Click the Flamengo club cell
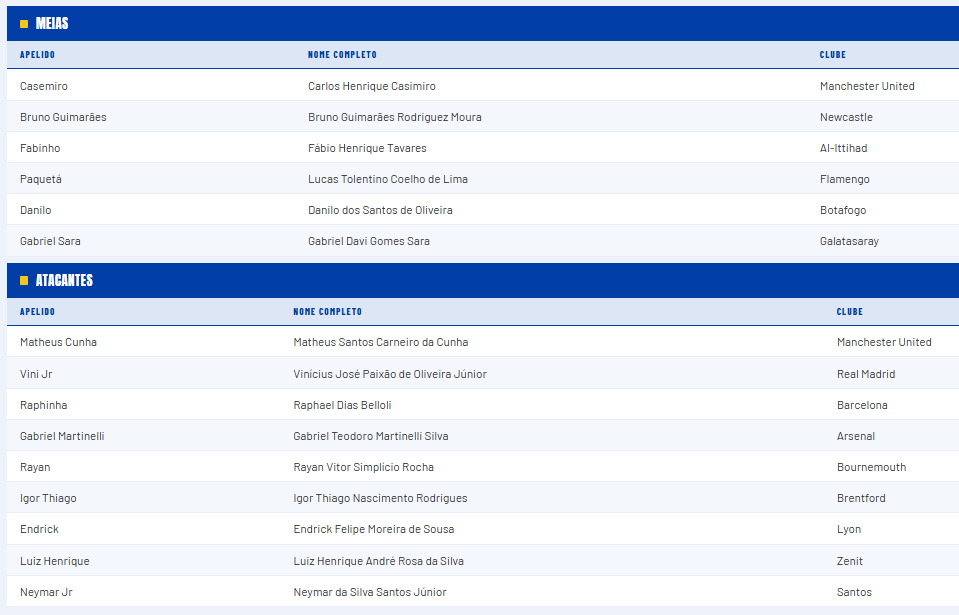Viewport: 959px width, 615px height. click(845, 180)
